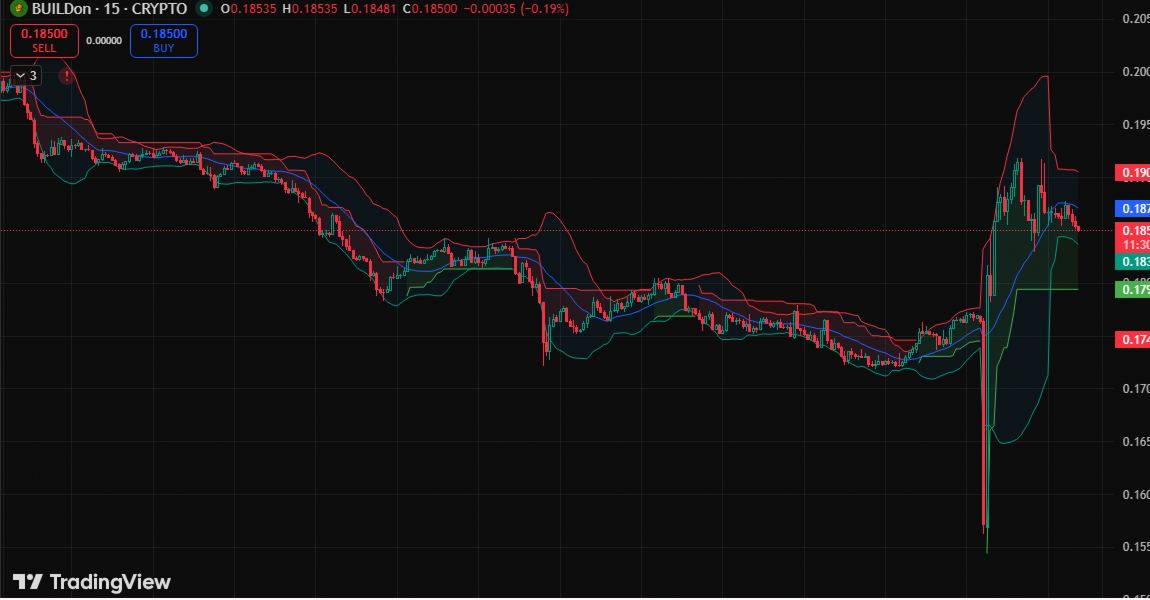Click the BUILDon coin logo icon
Image resolution: width=1150 pixels, height=600 pixels.
18,9
